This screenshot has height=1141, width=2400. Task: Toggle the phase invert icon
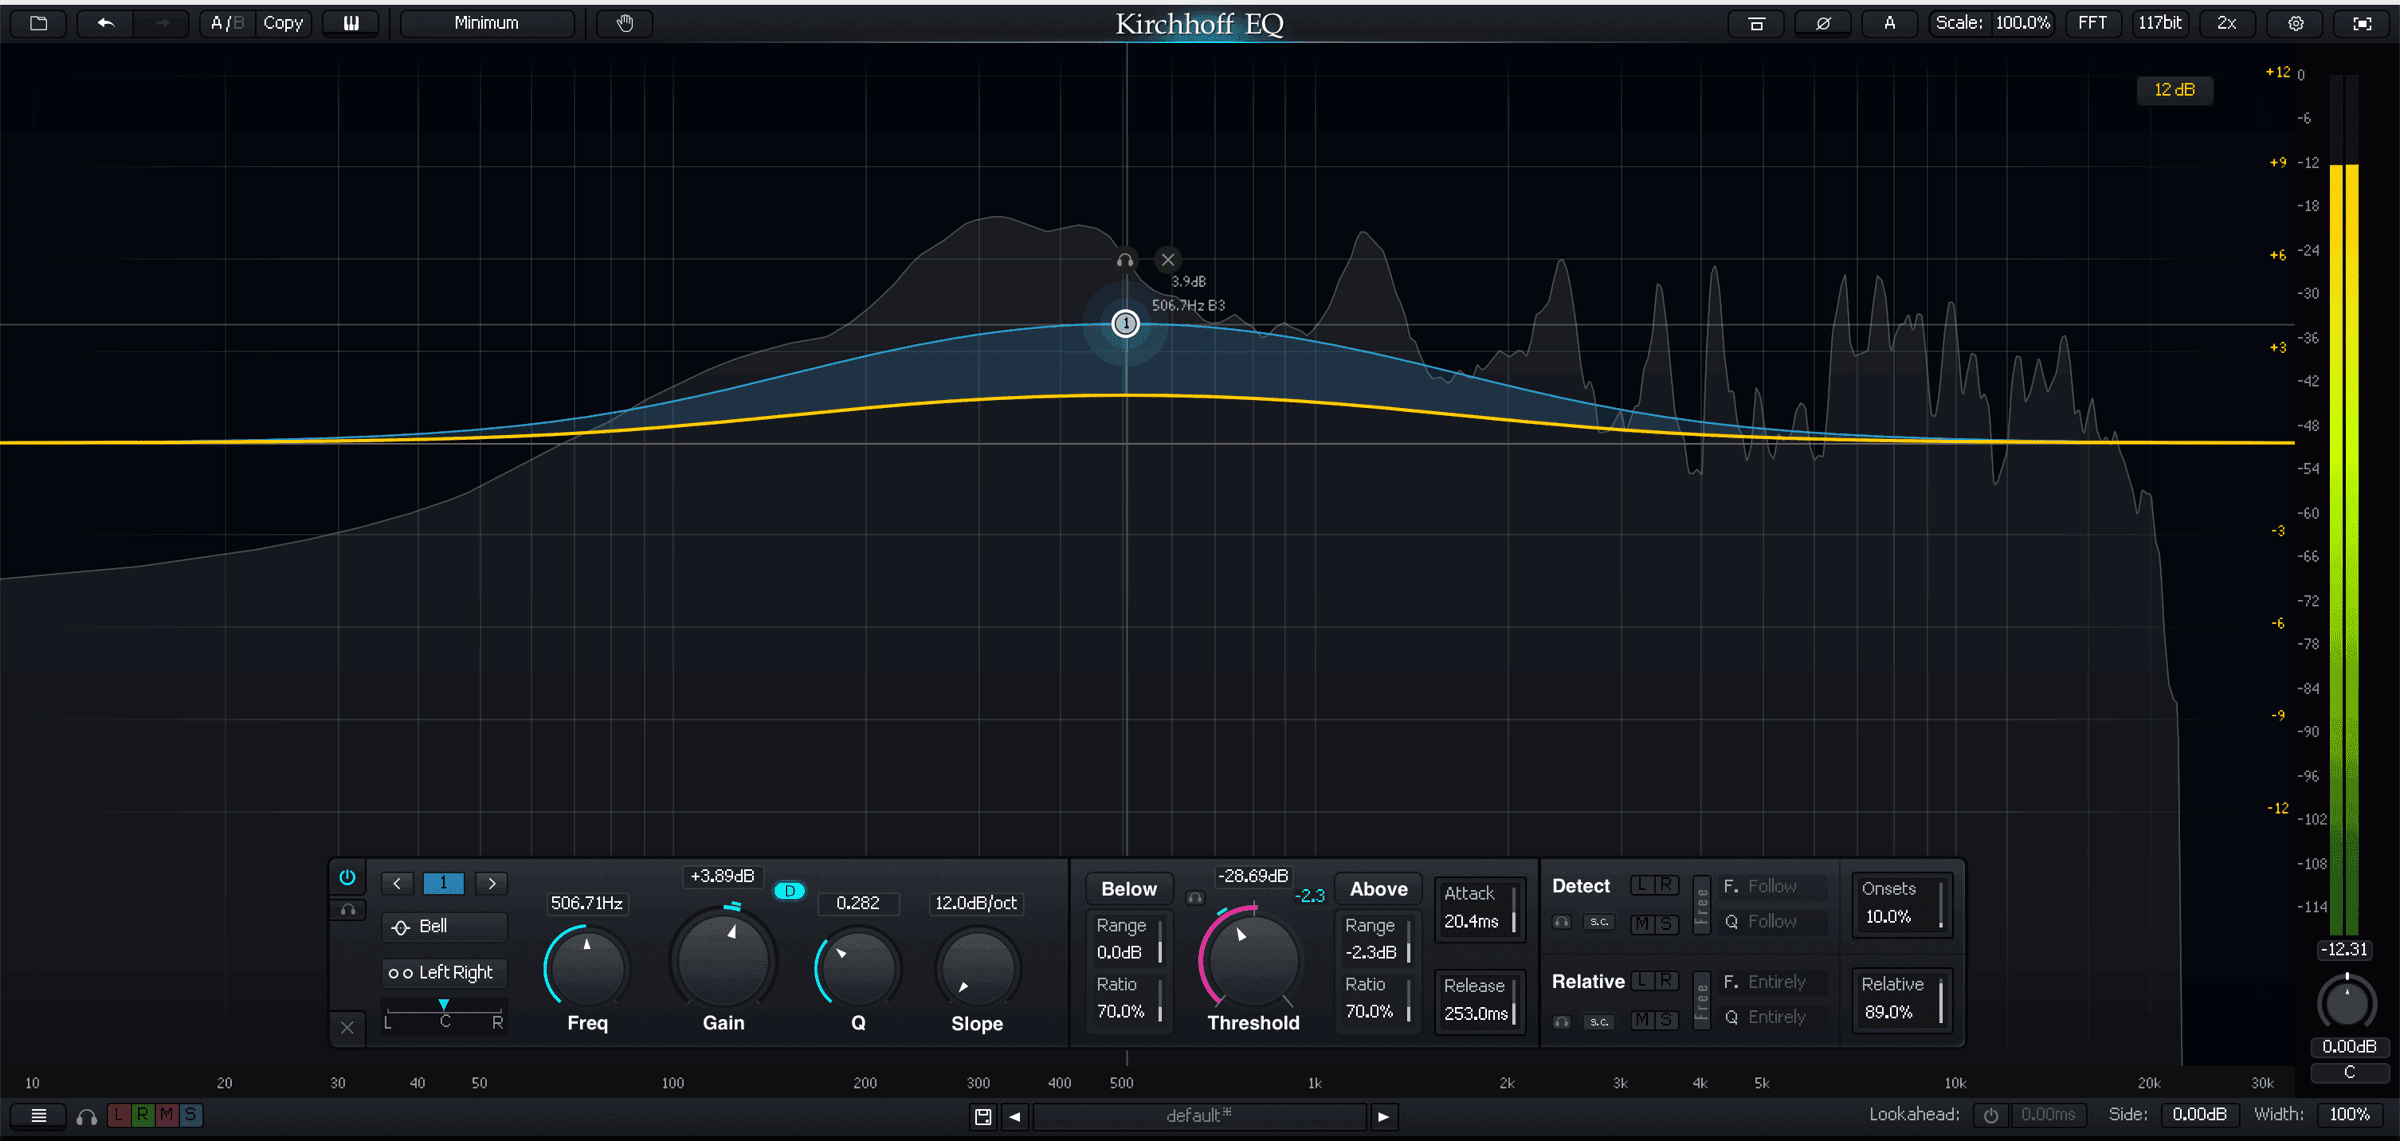pyautogui.click(x=1823, y=23)
